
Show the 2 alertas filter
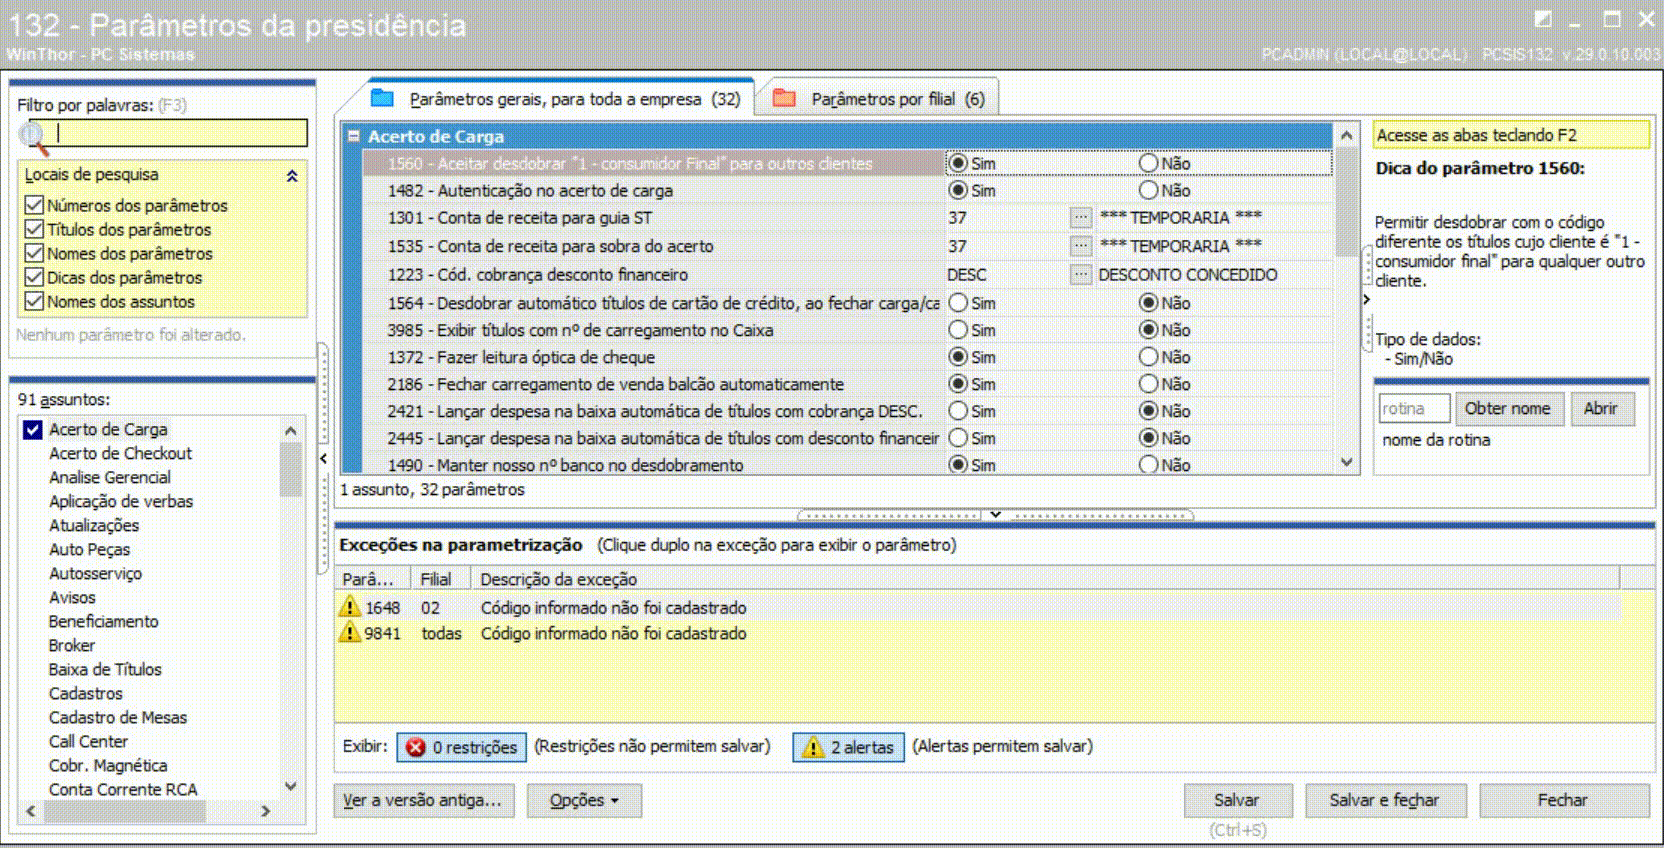pos(848,747)
